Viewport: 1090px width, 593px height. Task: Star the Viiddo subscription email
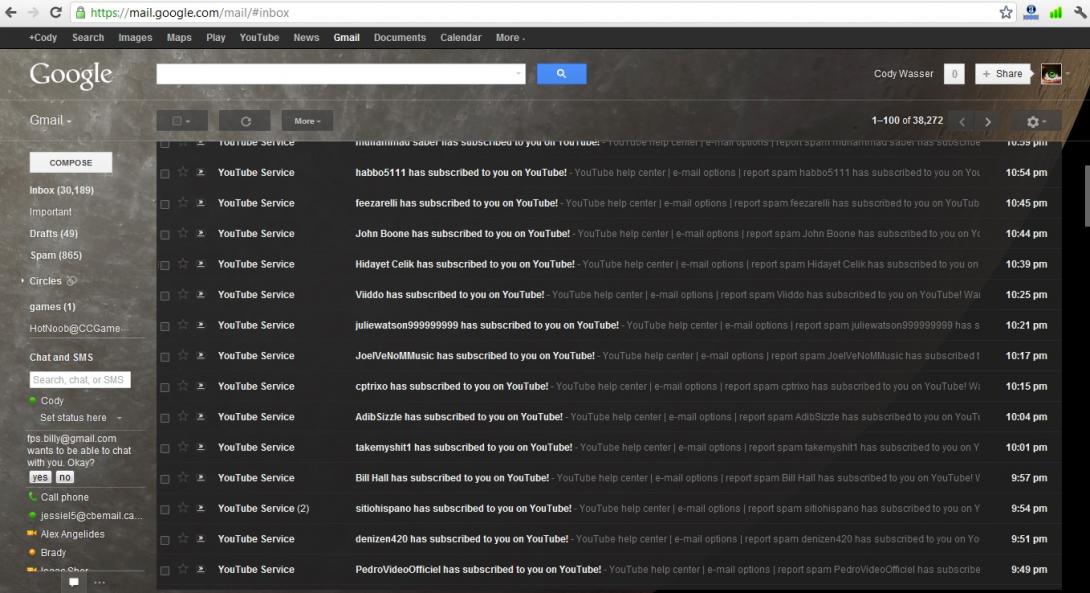pos(183,294)
